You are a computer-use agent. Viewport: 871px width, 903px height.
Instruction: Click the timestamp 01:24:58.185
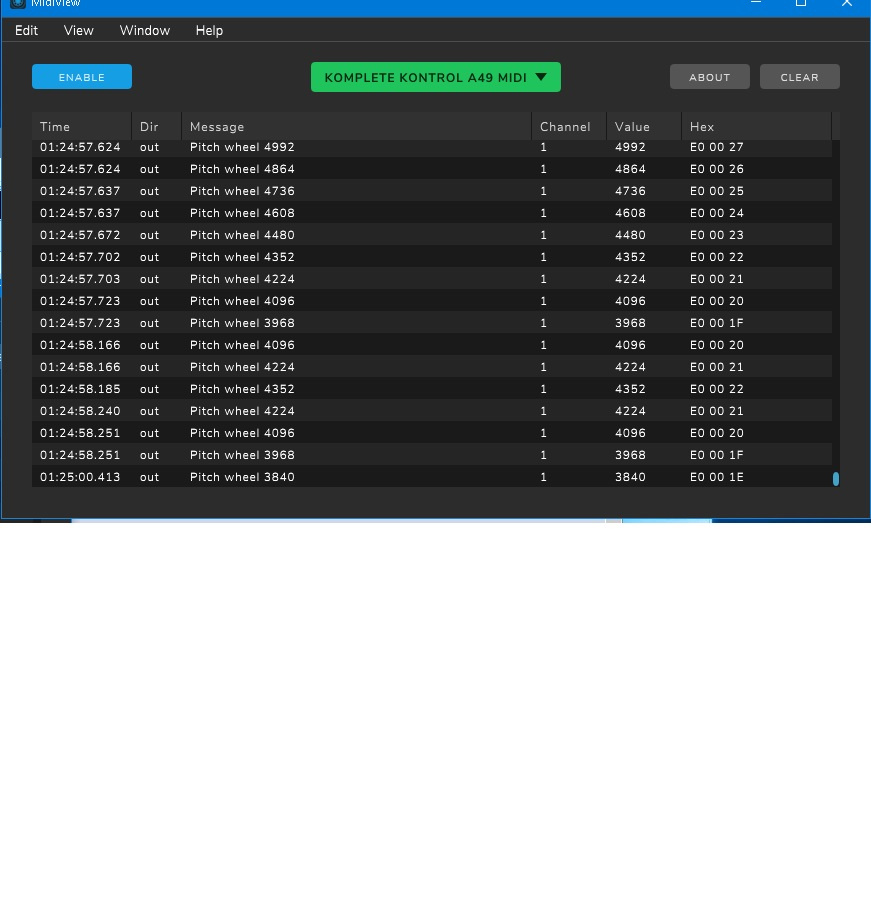[80, 389]
